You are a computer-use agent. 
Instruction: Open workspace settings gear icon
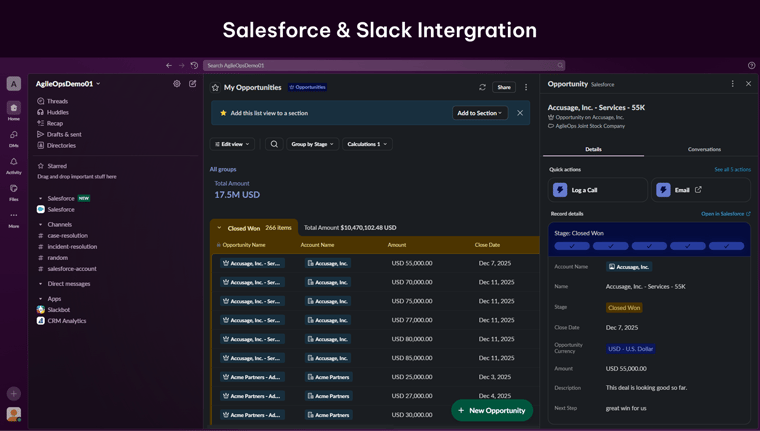click(177, 84)
